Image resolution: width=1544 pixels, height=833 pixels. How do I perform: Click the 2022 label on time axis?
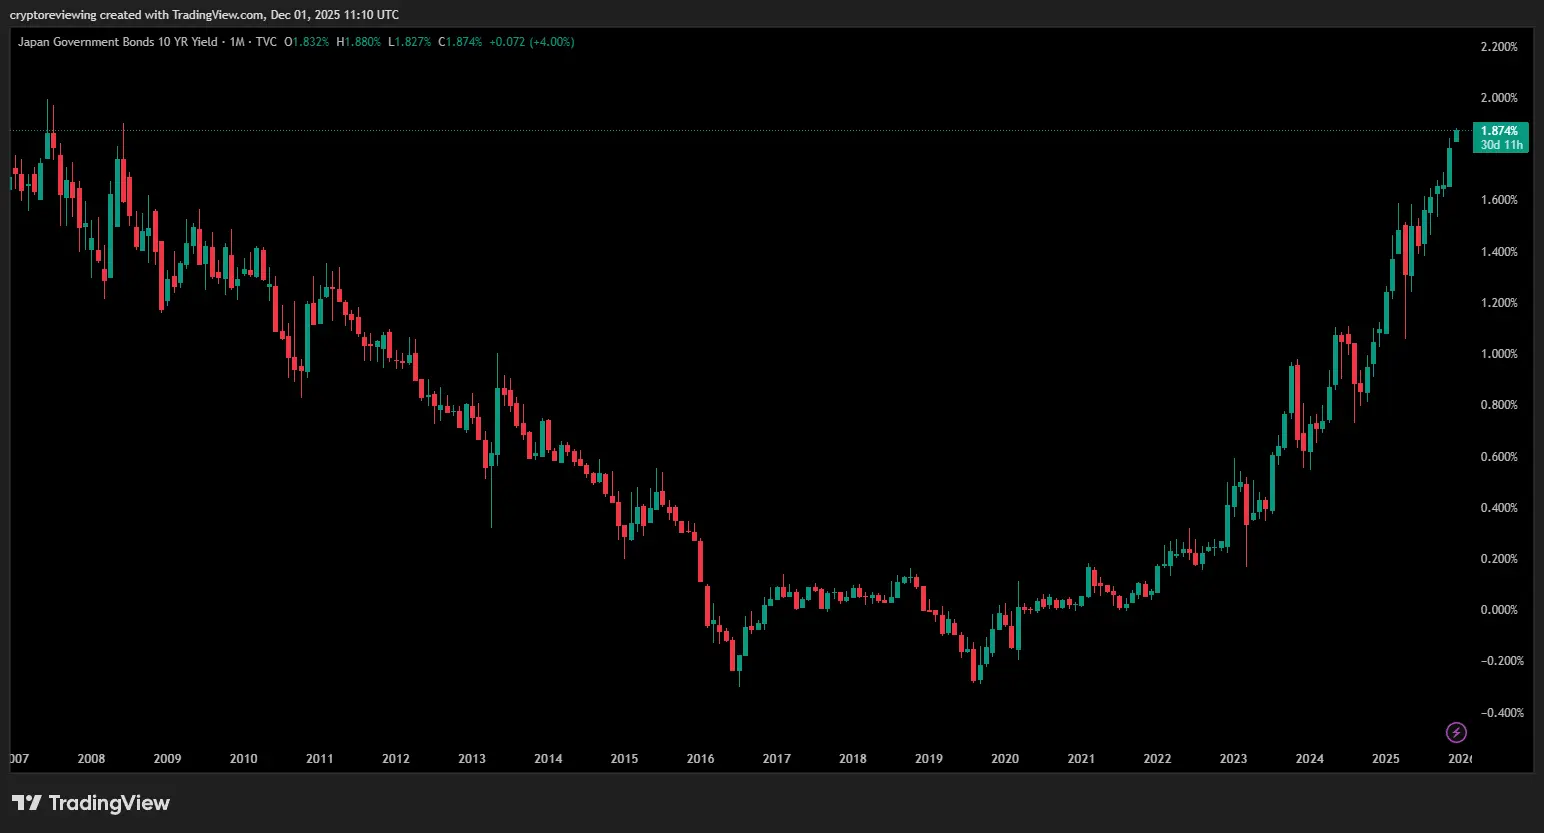coord(1157,759)
